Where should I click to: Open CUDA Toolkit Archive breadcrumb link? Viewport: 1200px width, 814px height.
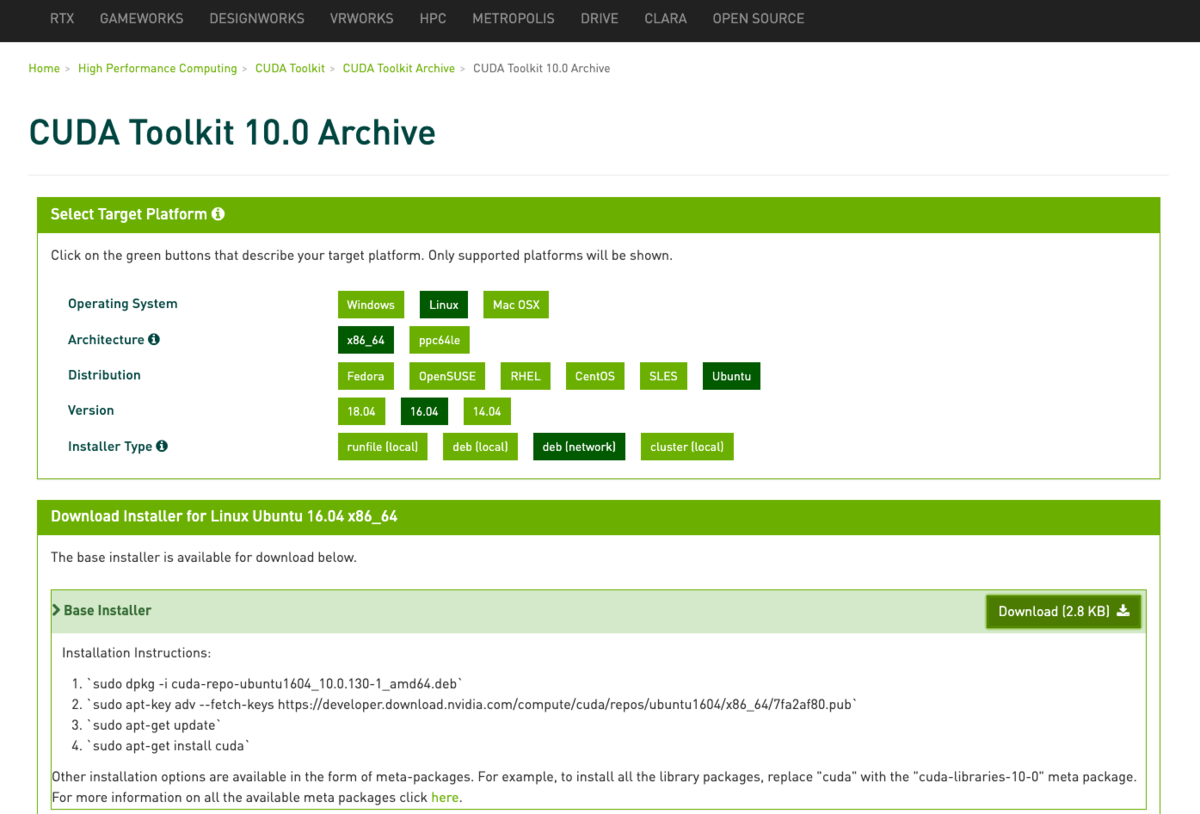tap(399, 68)
